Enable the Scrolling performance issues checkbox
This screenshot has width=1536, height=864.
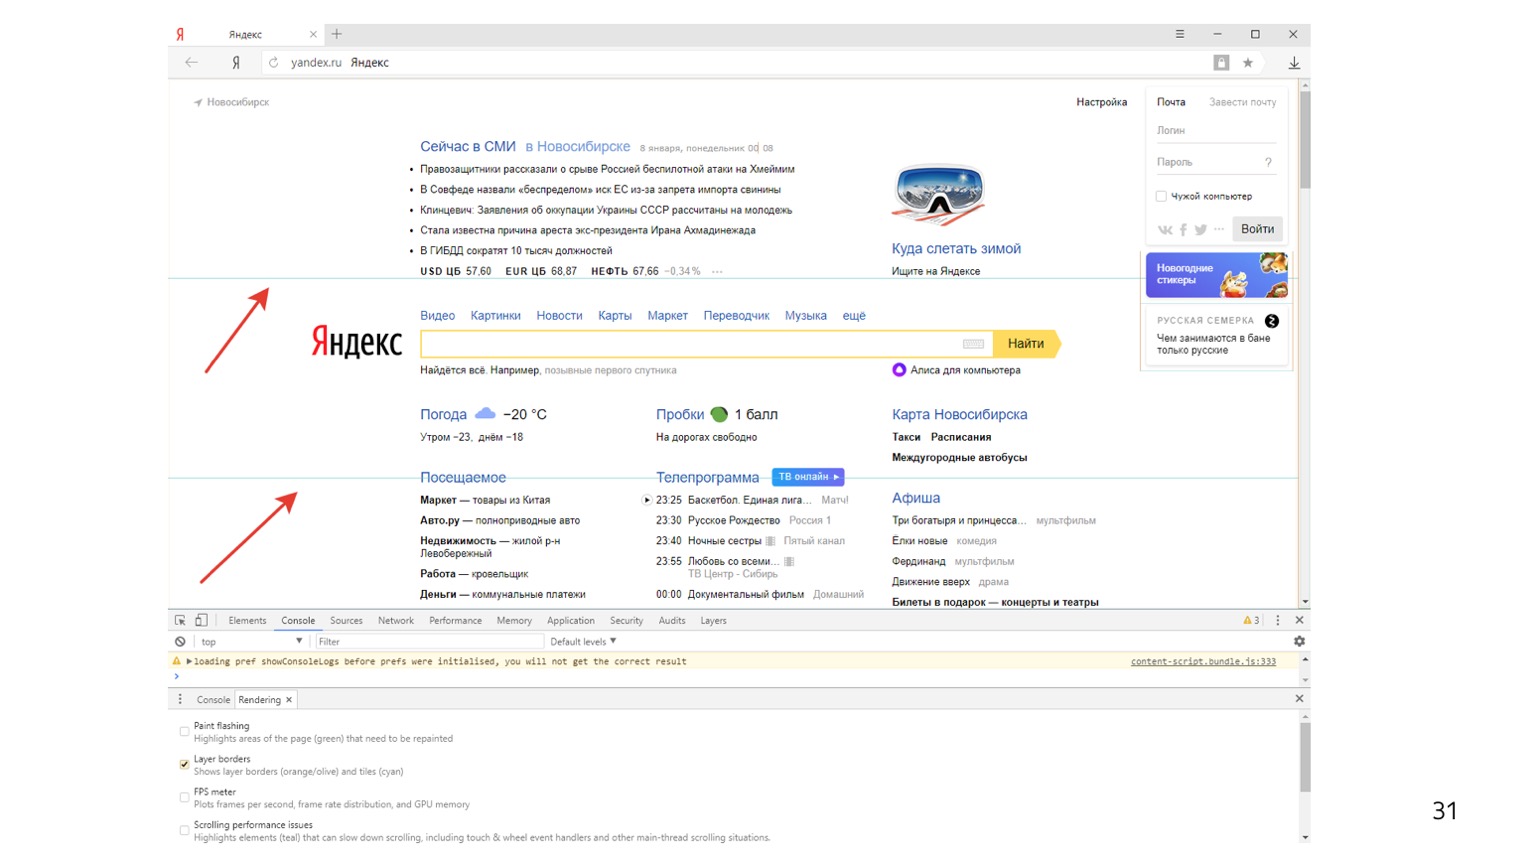click(184, 830)
